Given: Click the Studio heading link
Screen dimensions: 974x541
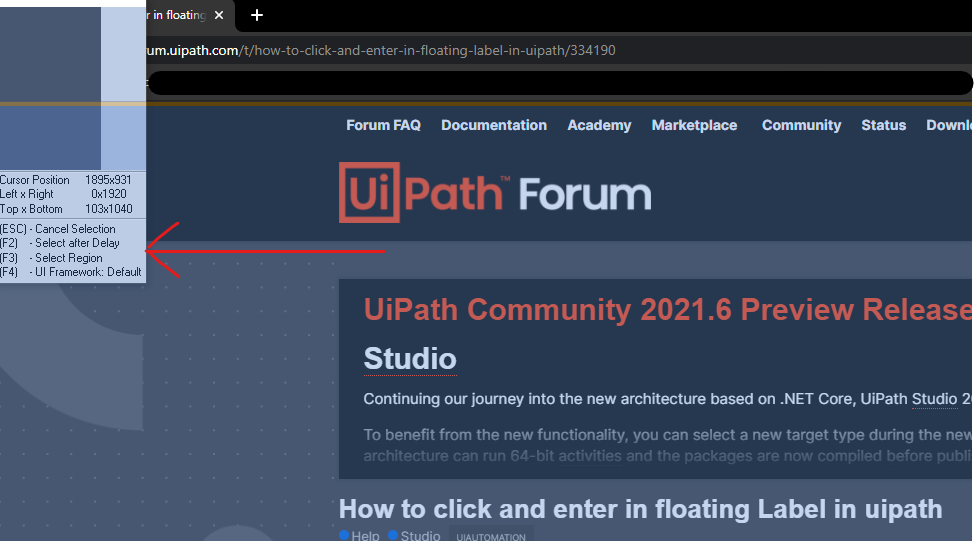Looking at the screenshot, I should click(x=410, y=358).
